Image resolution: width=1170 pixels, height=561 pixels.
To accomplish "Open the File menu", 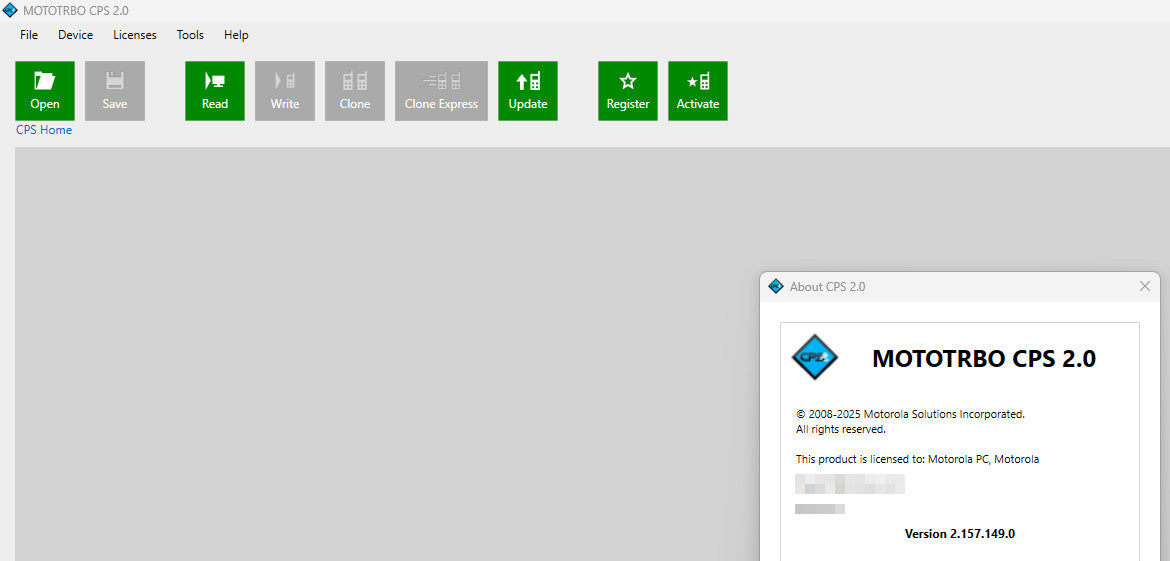I will (29, 35).
